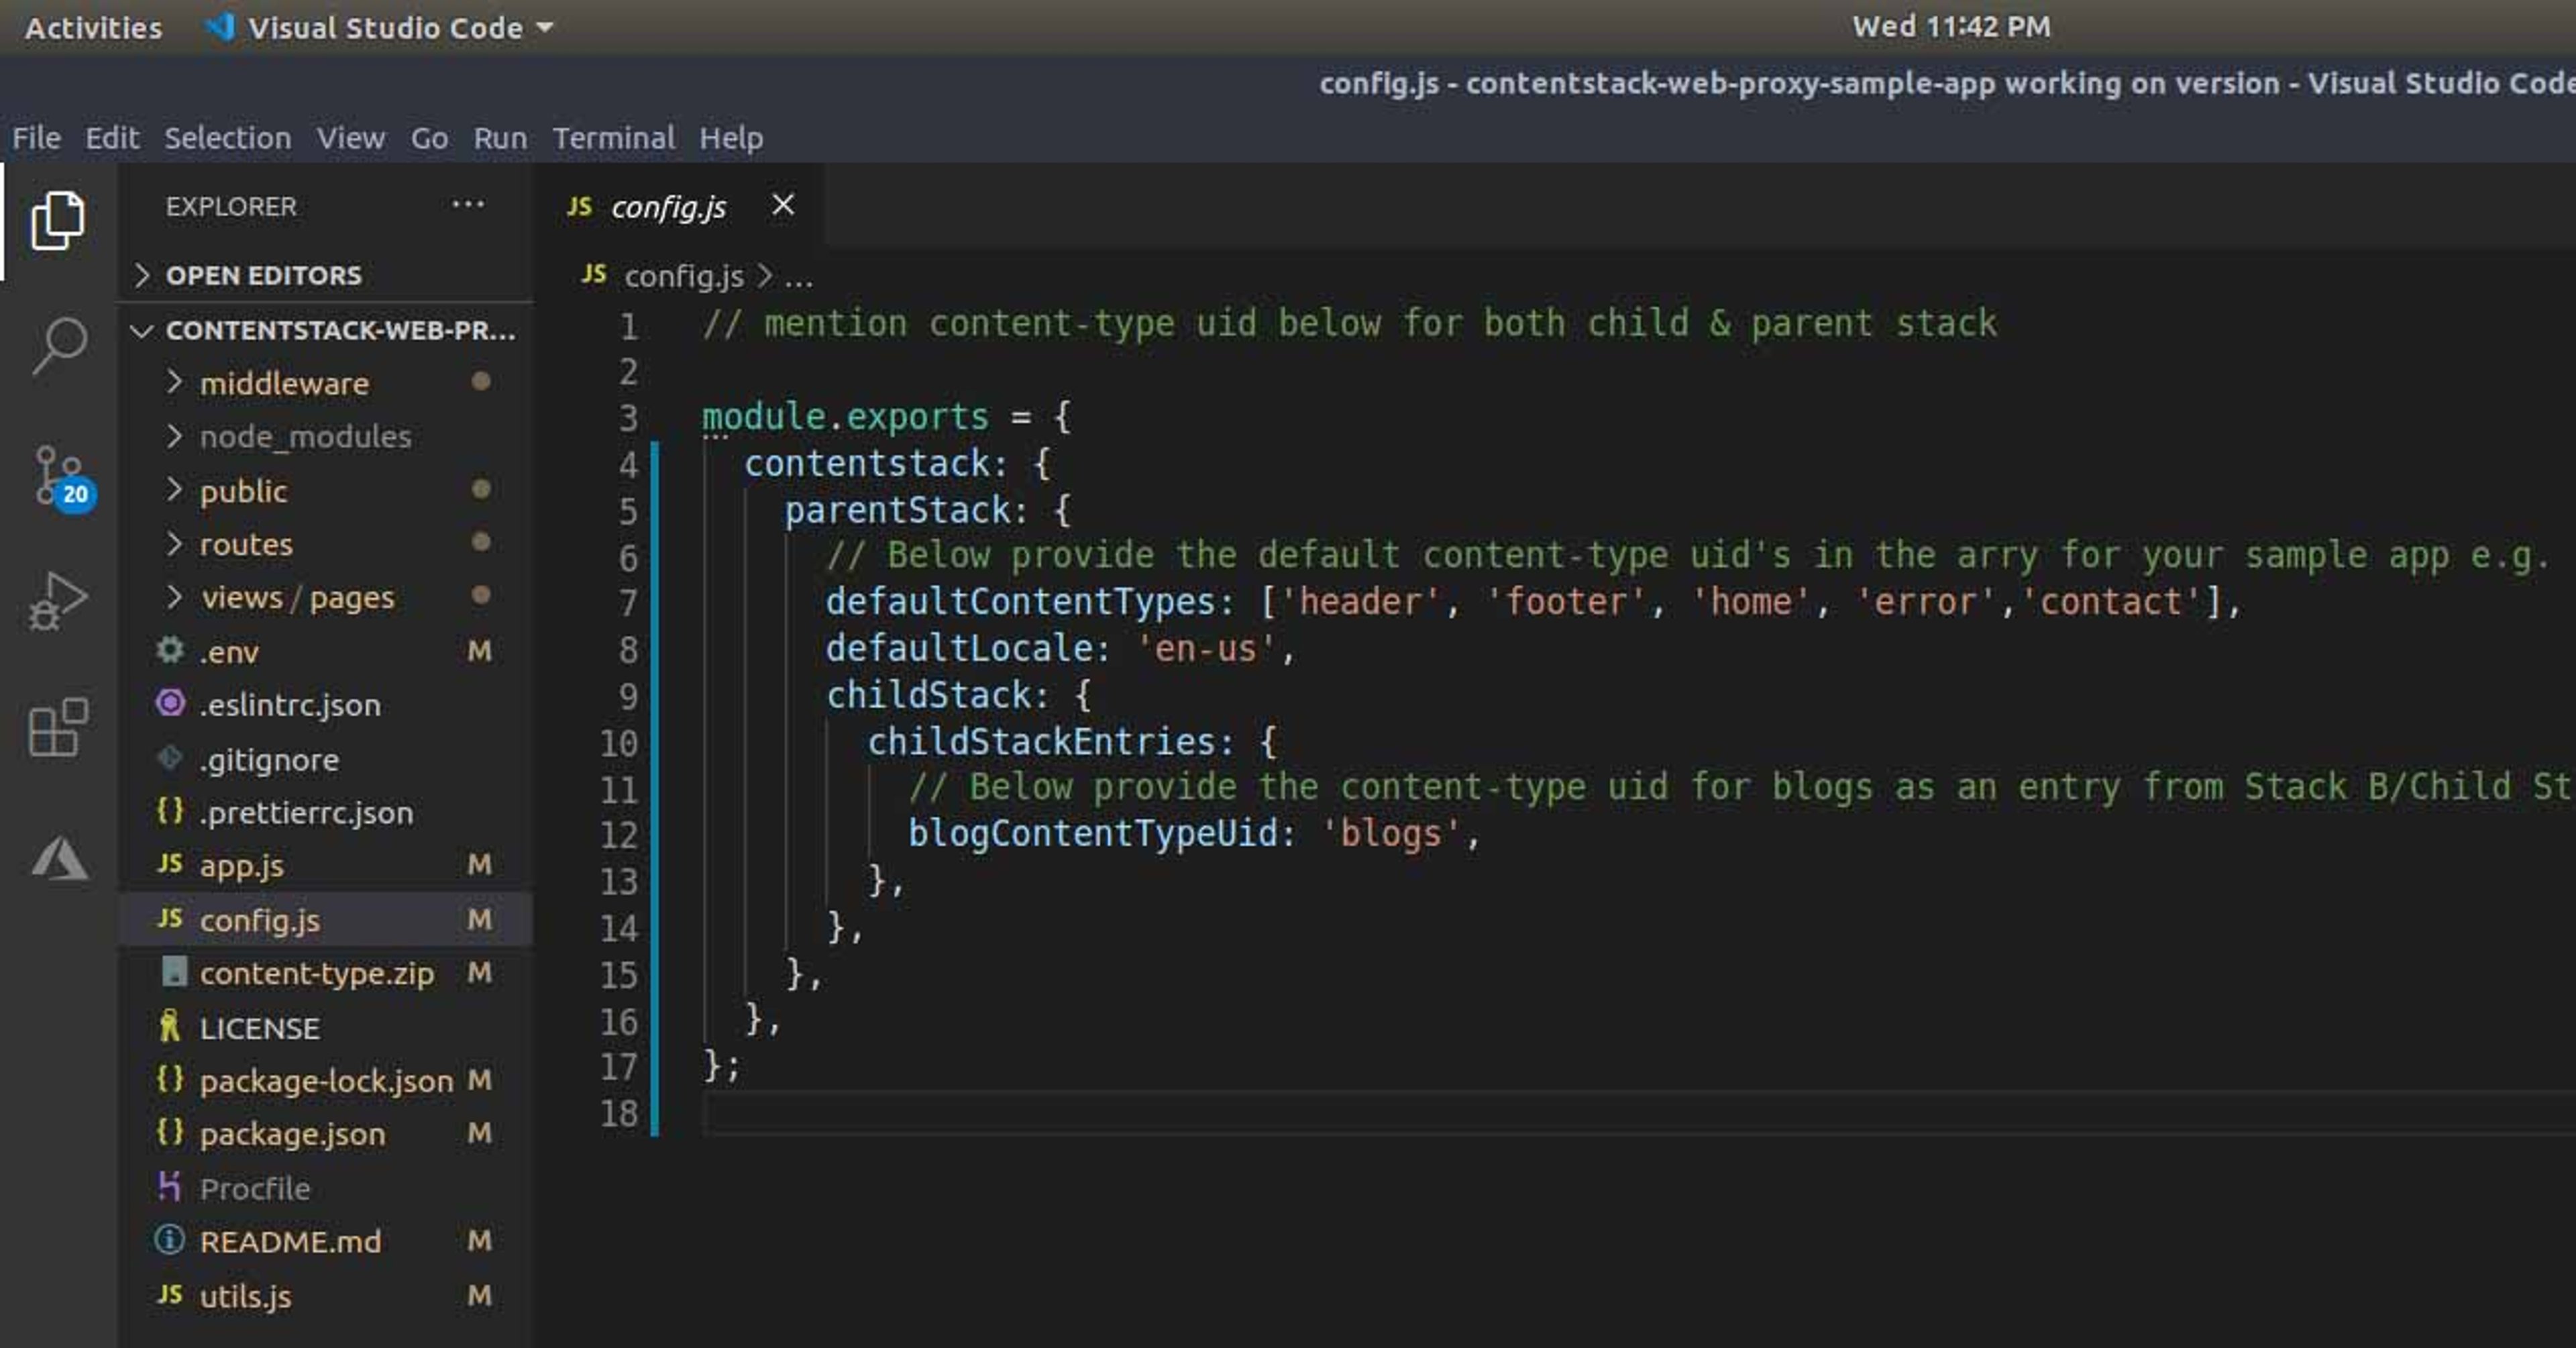This screenshot has width=2576, height=1348.
Task: Open utils.js from the file tree
Action: tap(245, 1296)
